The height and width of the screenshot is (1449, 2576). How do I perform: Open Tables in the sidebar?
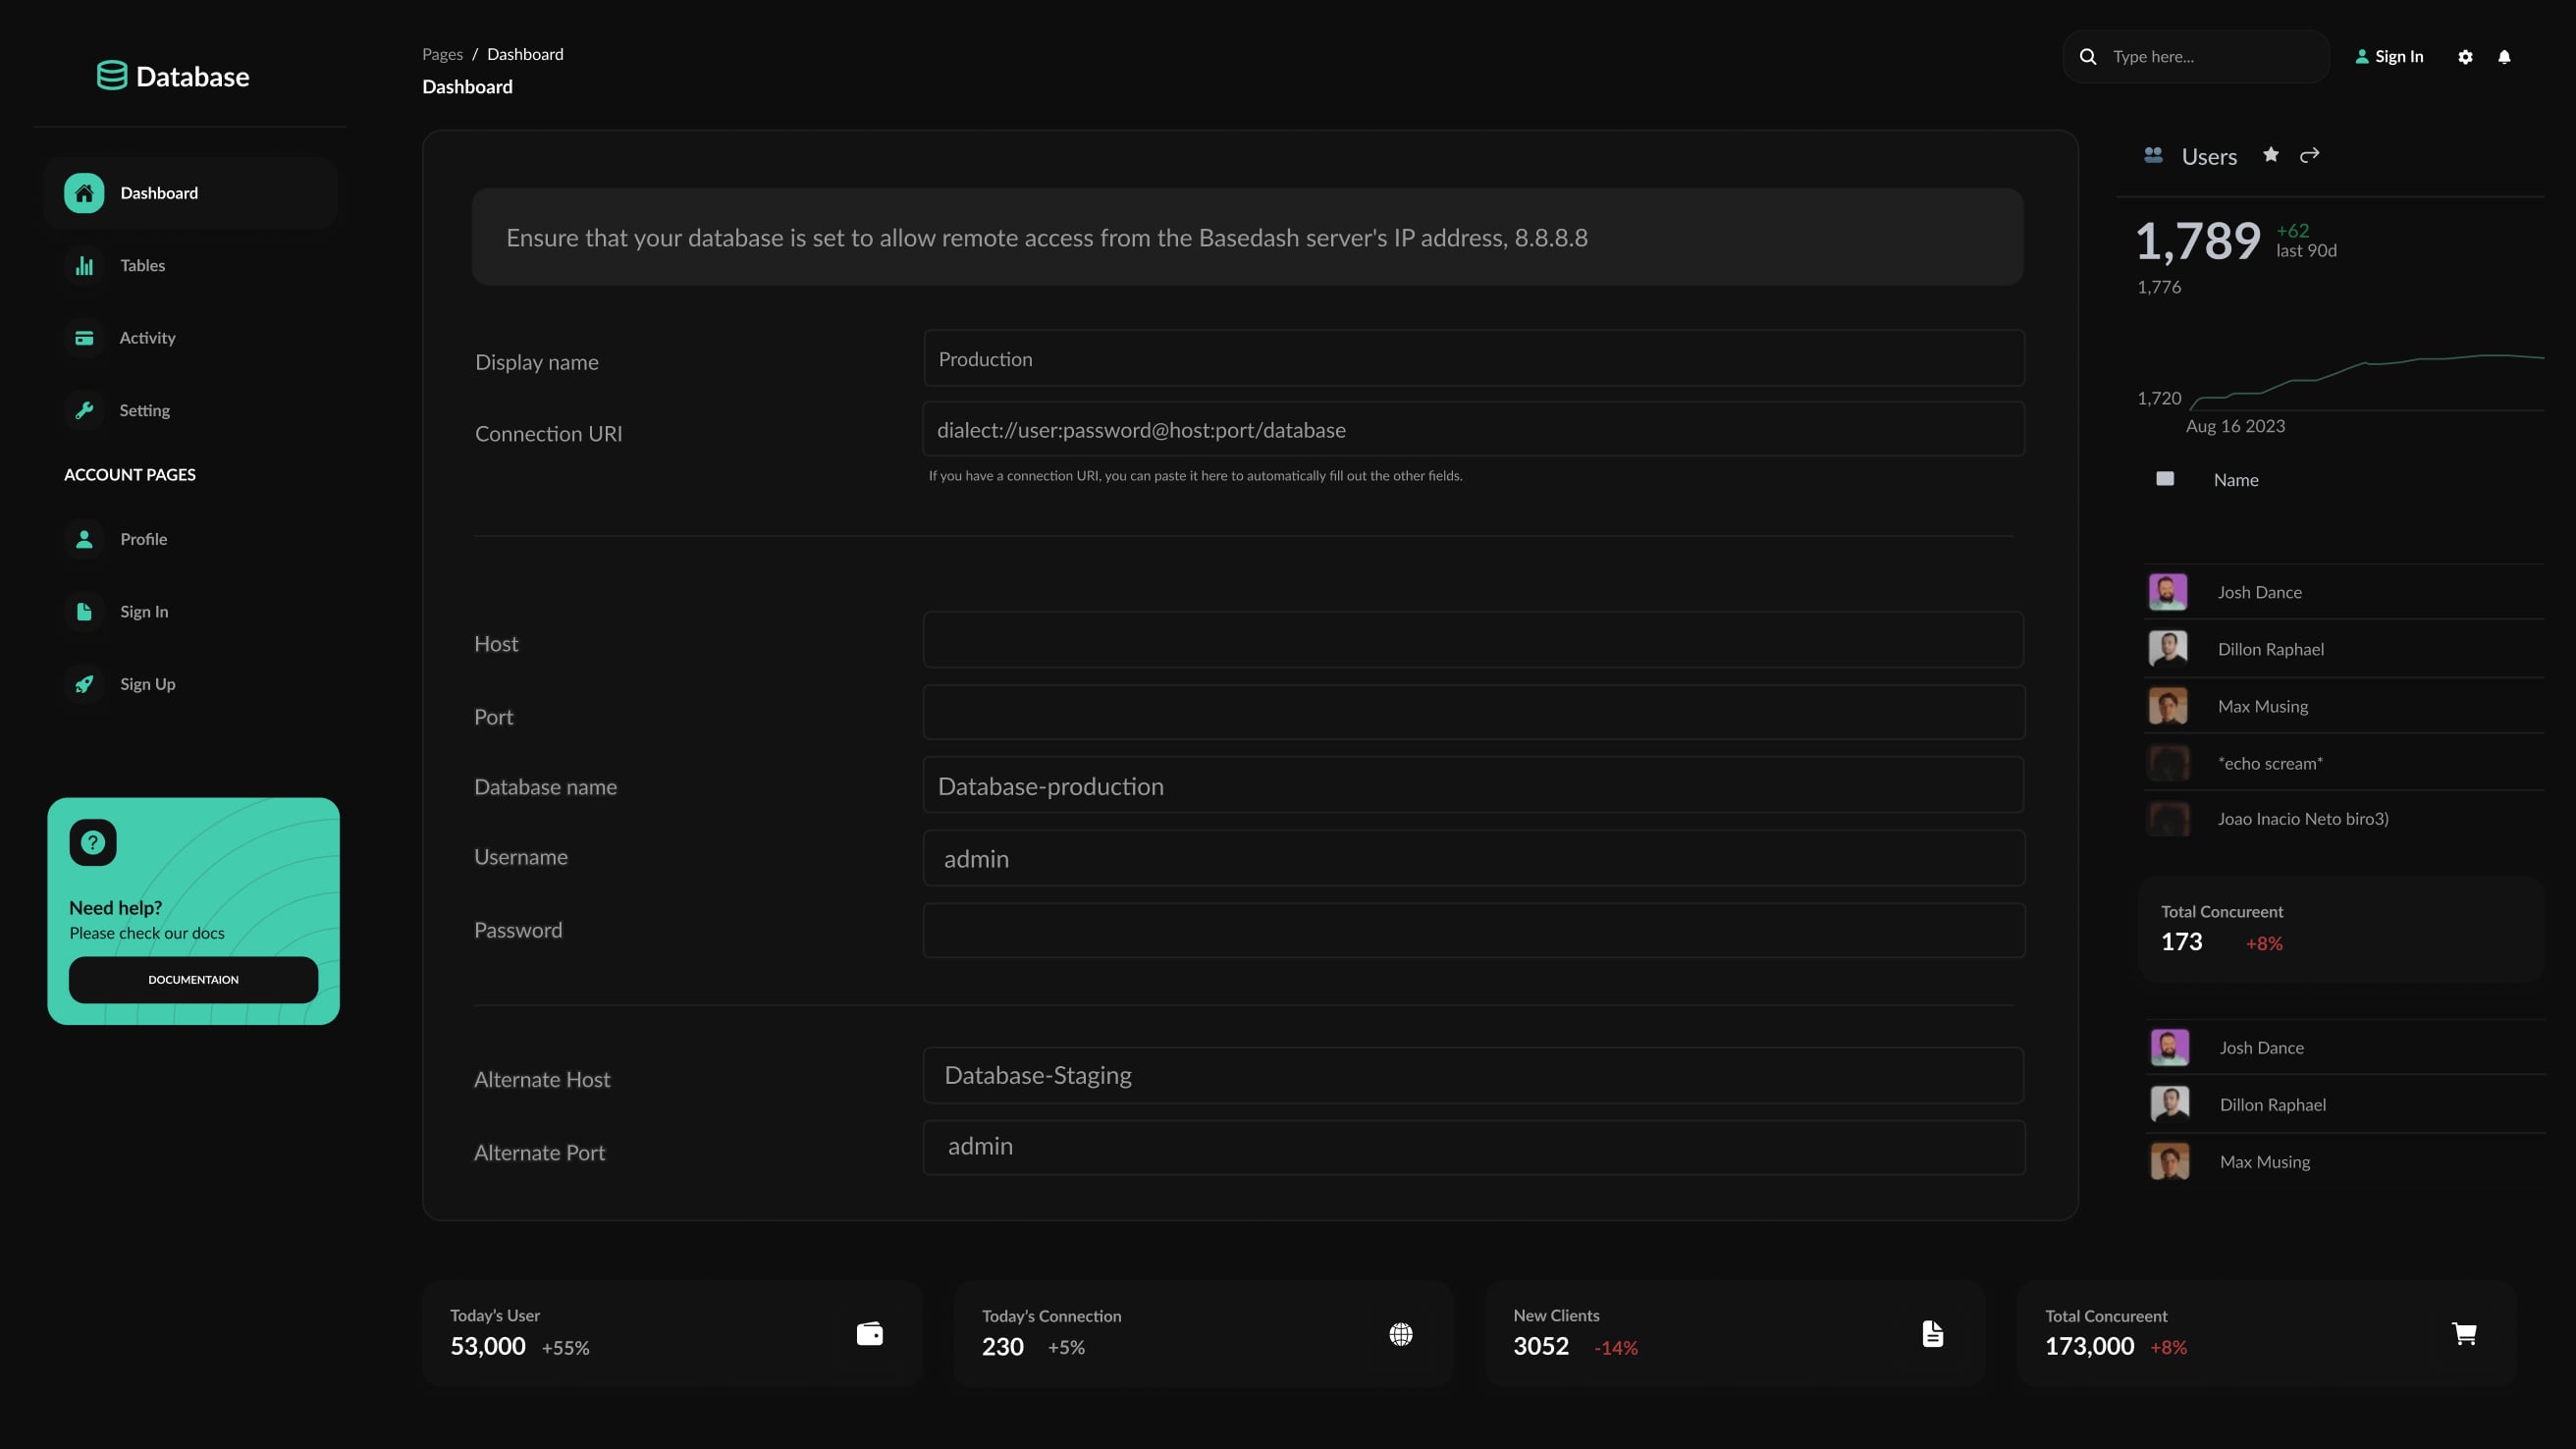tap(142, 266)
